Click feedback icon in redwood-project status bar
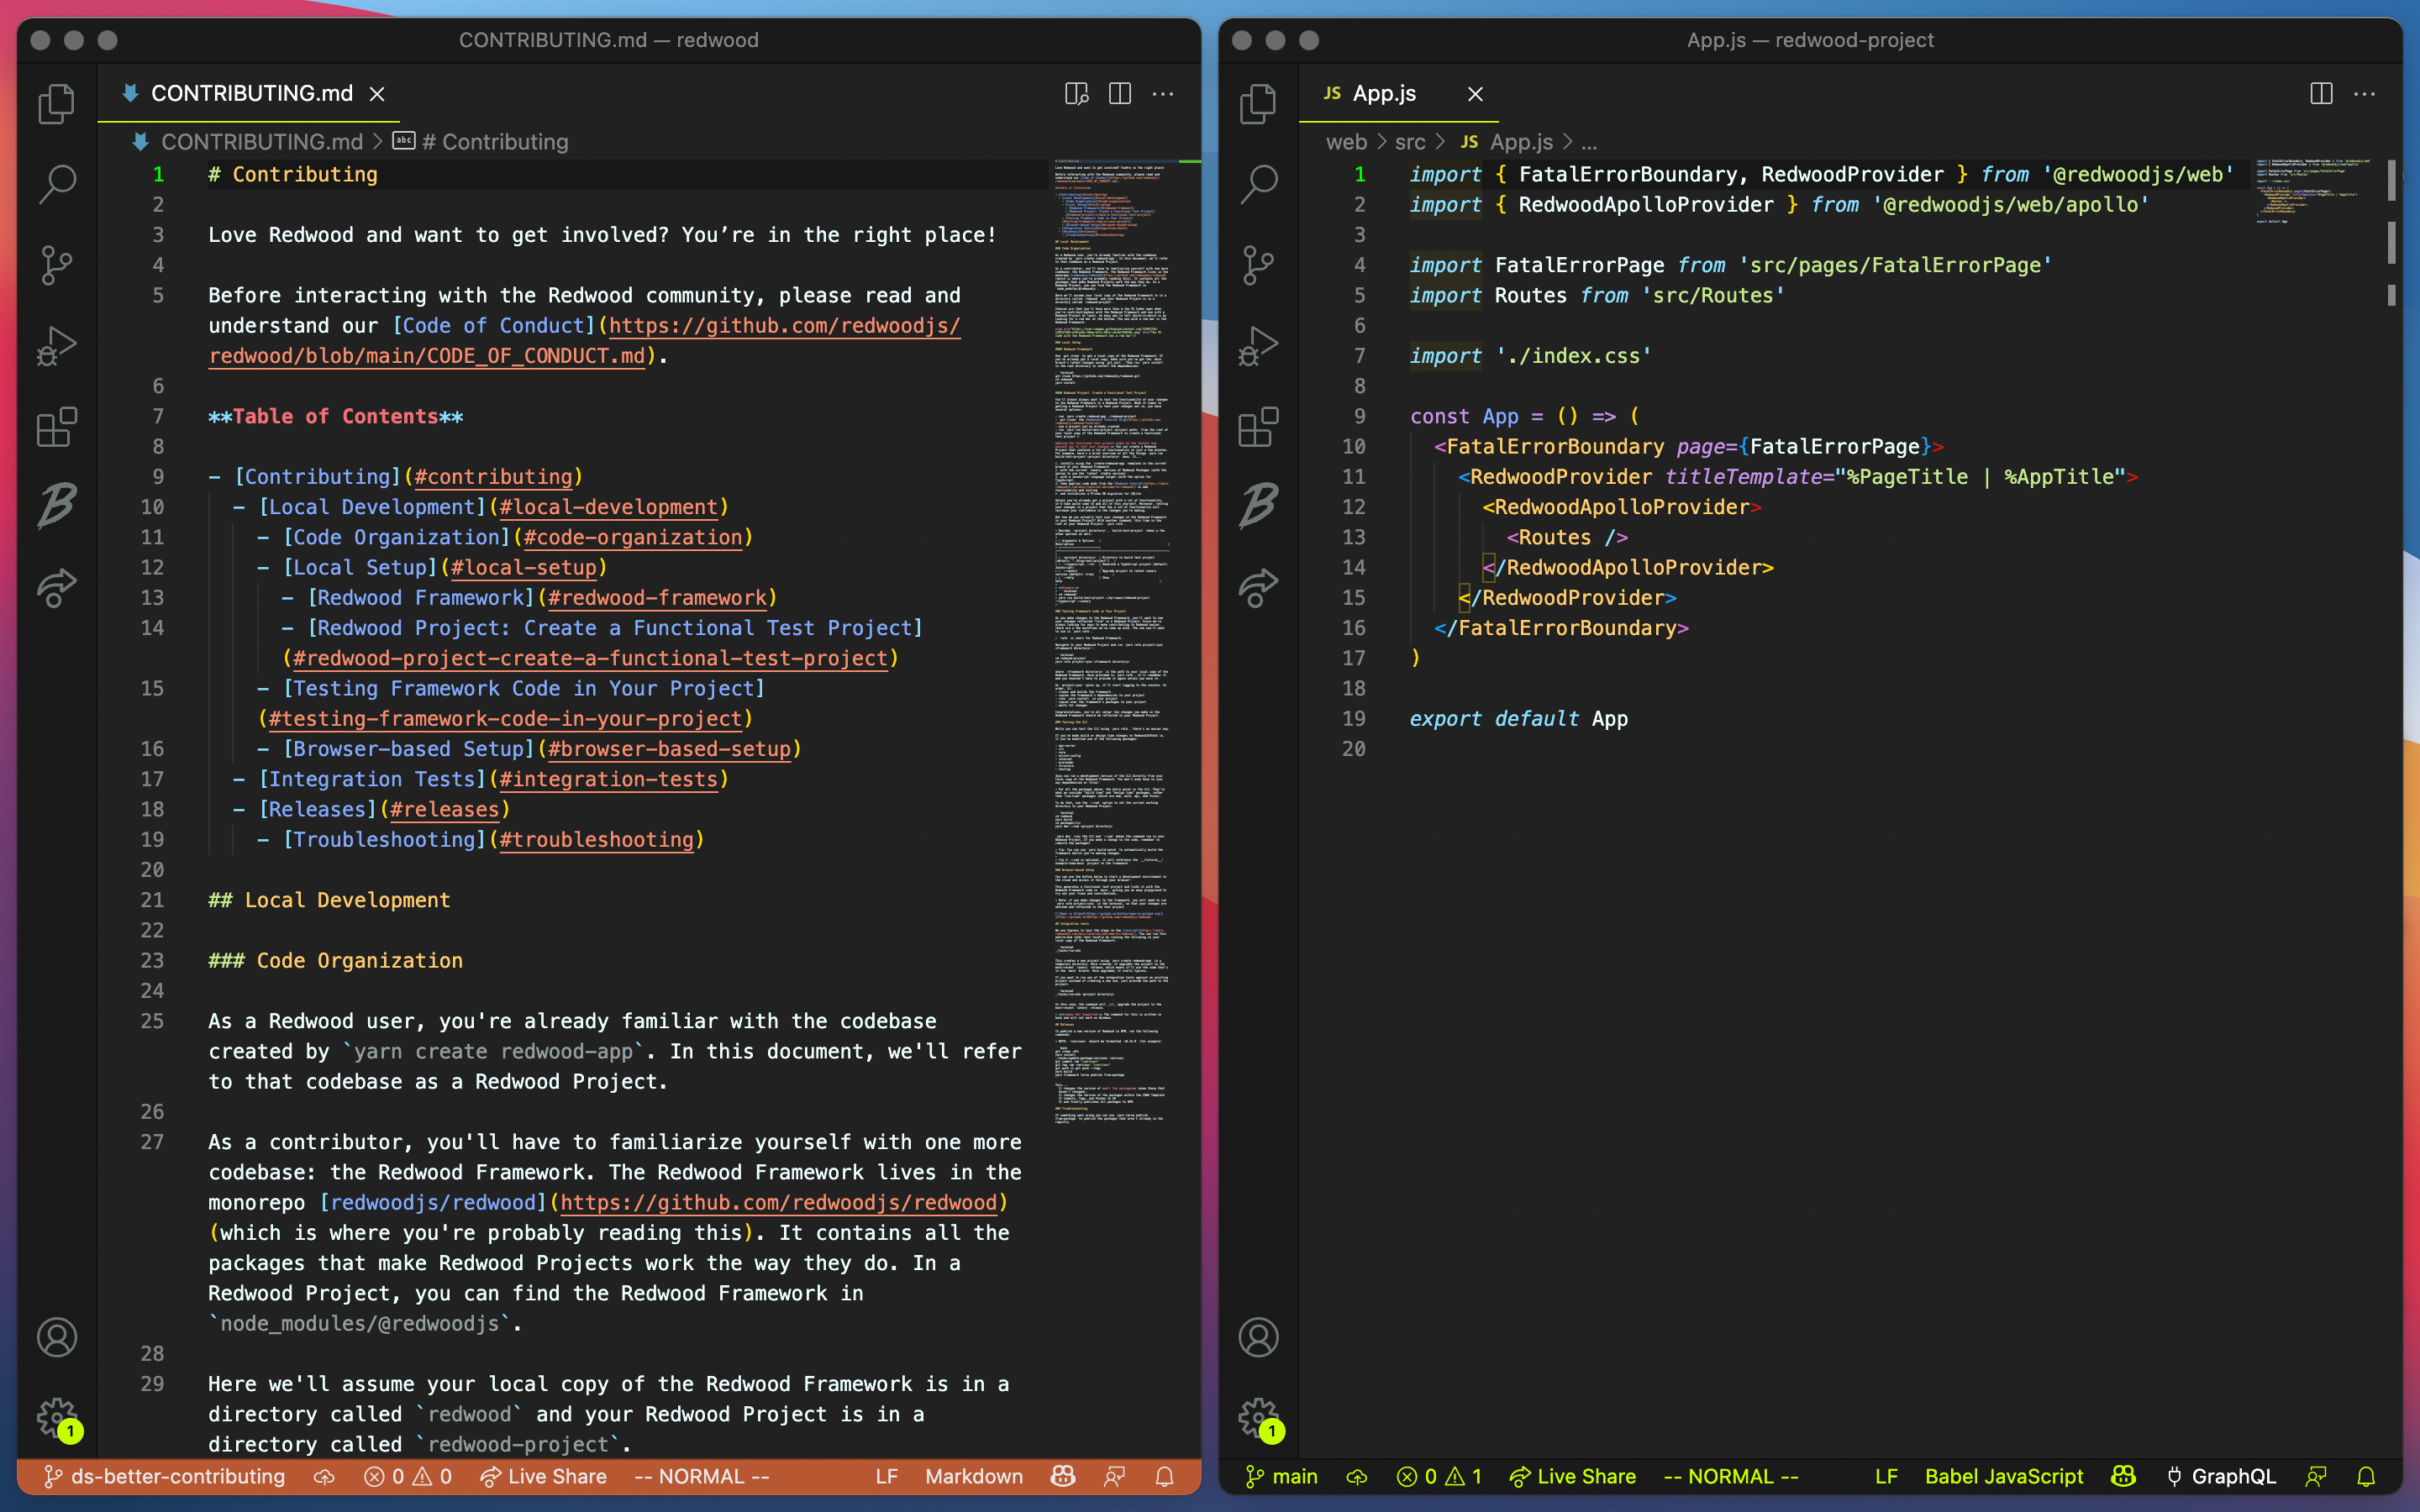Viewport: 2420px width, 1512px height. (x=2316, y=1477)
